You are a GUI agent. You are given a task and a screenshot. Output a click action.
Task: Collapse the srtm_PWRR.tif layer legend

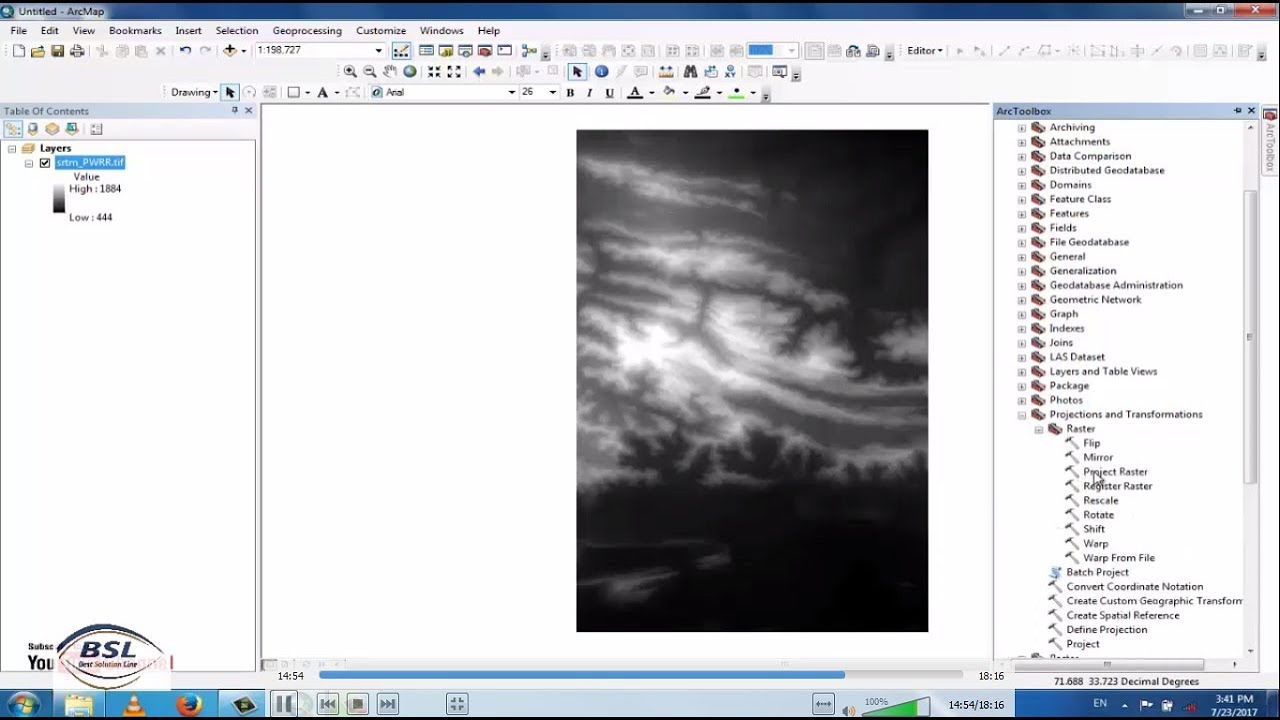coord(29,163)
